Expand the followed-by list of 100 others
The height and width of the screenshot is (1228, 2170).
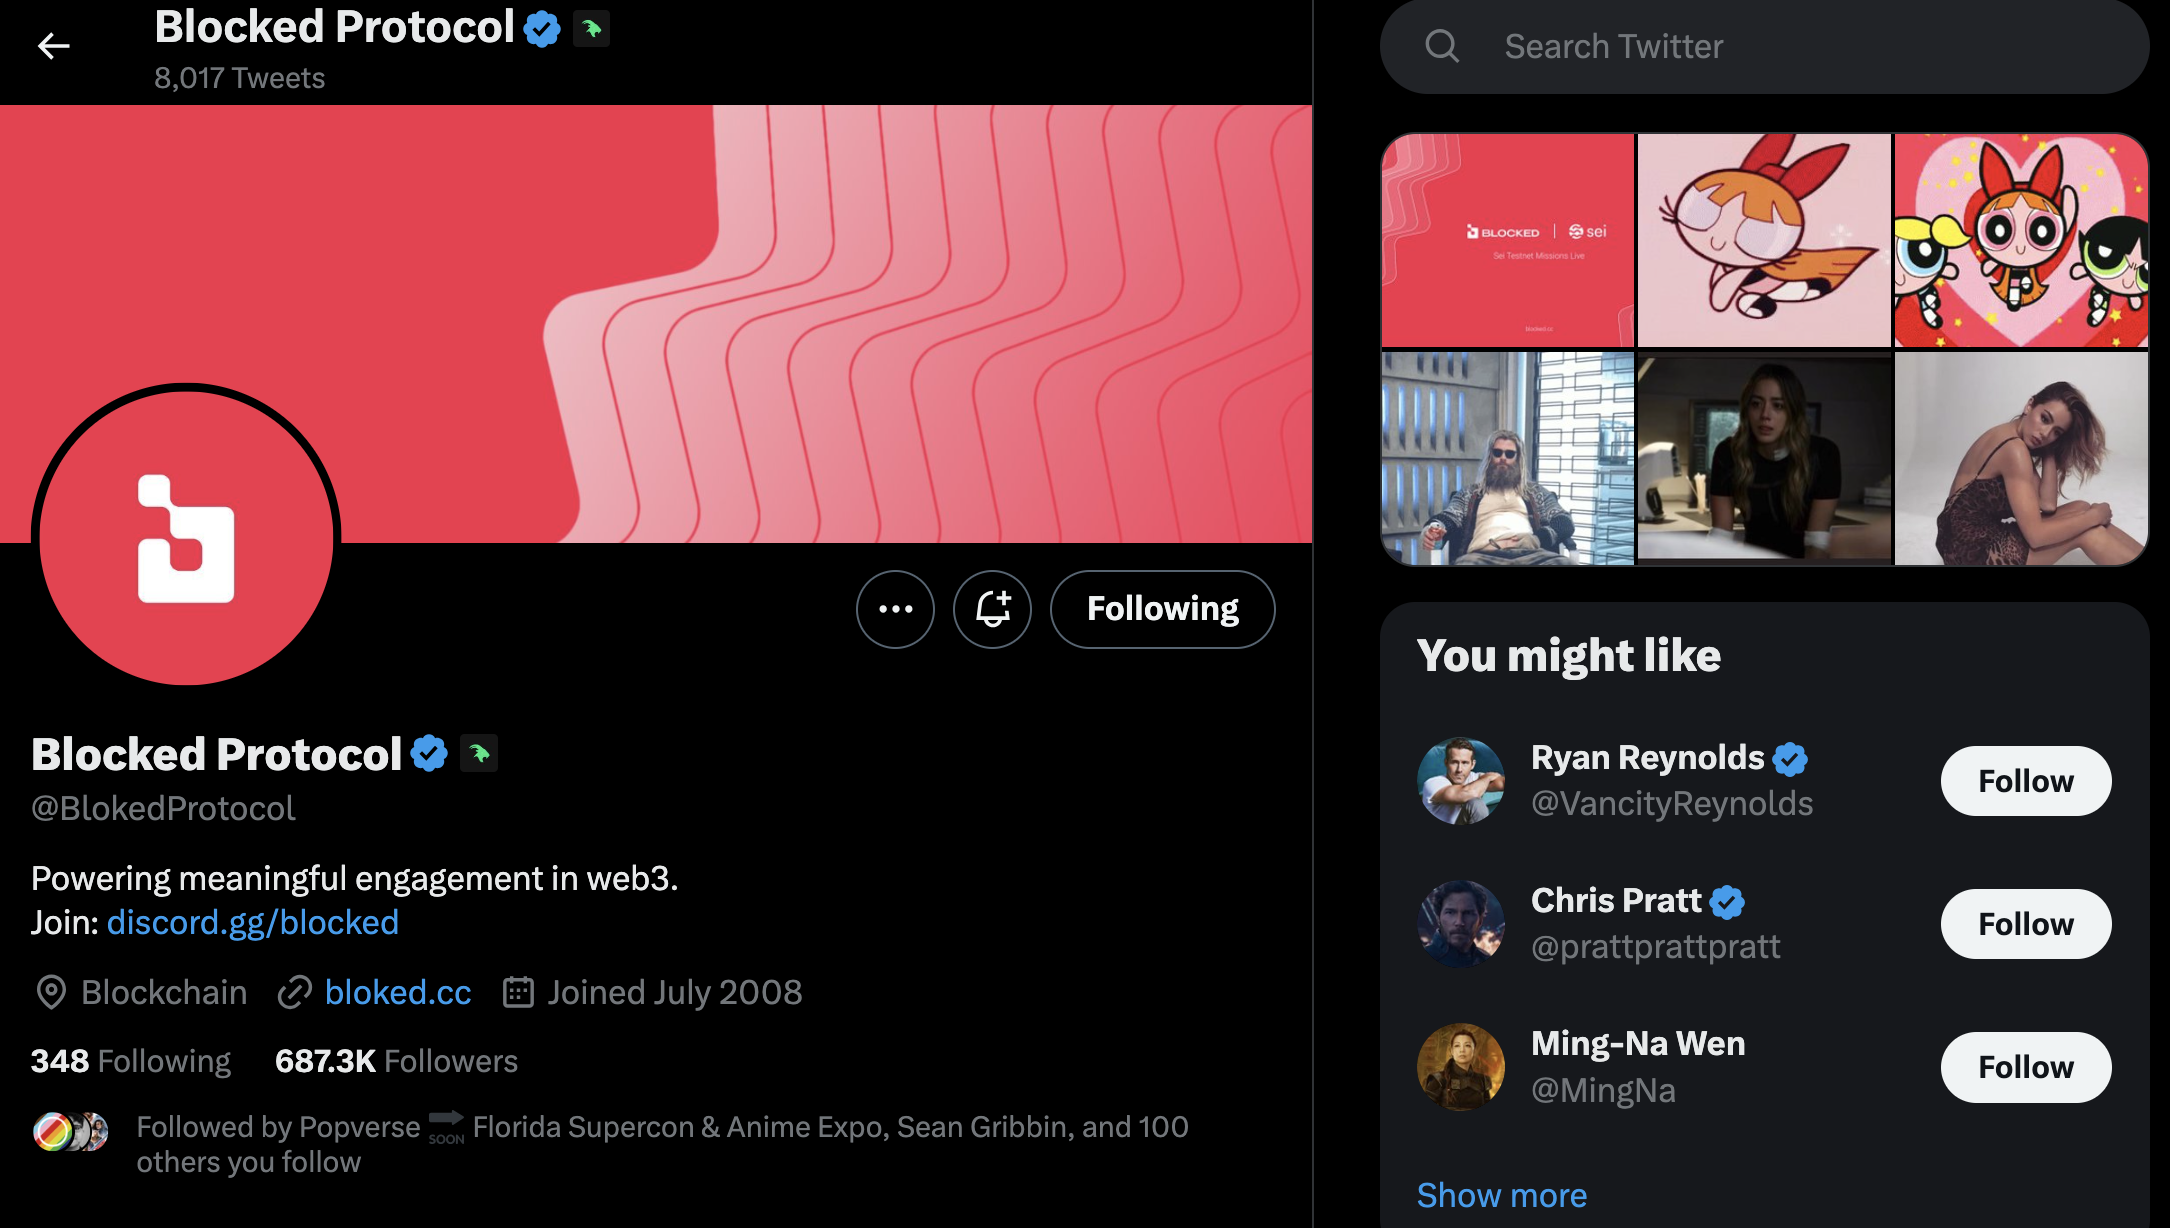tap(660, 1143)
